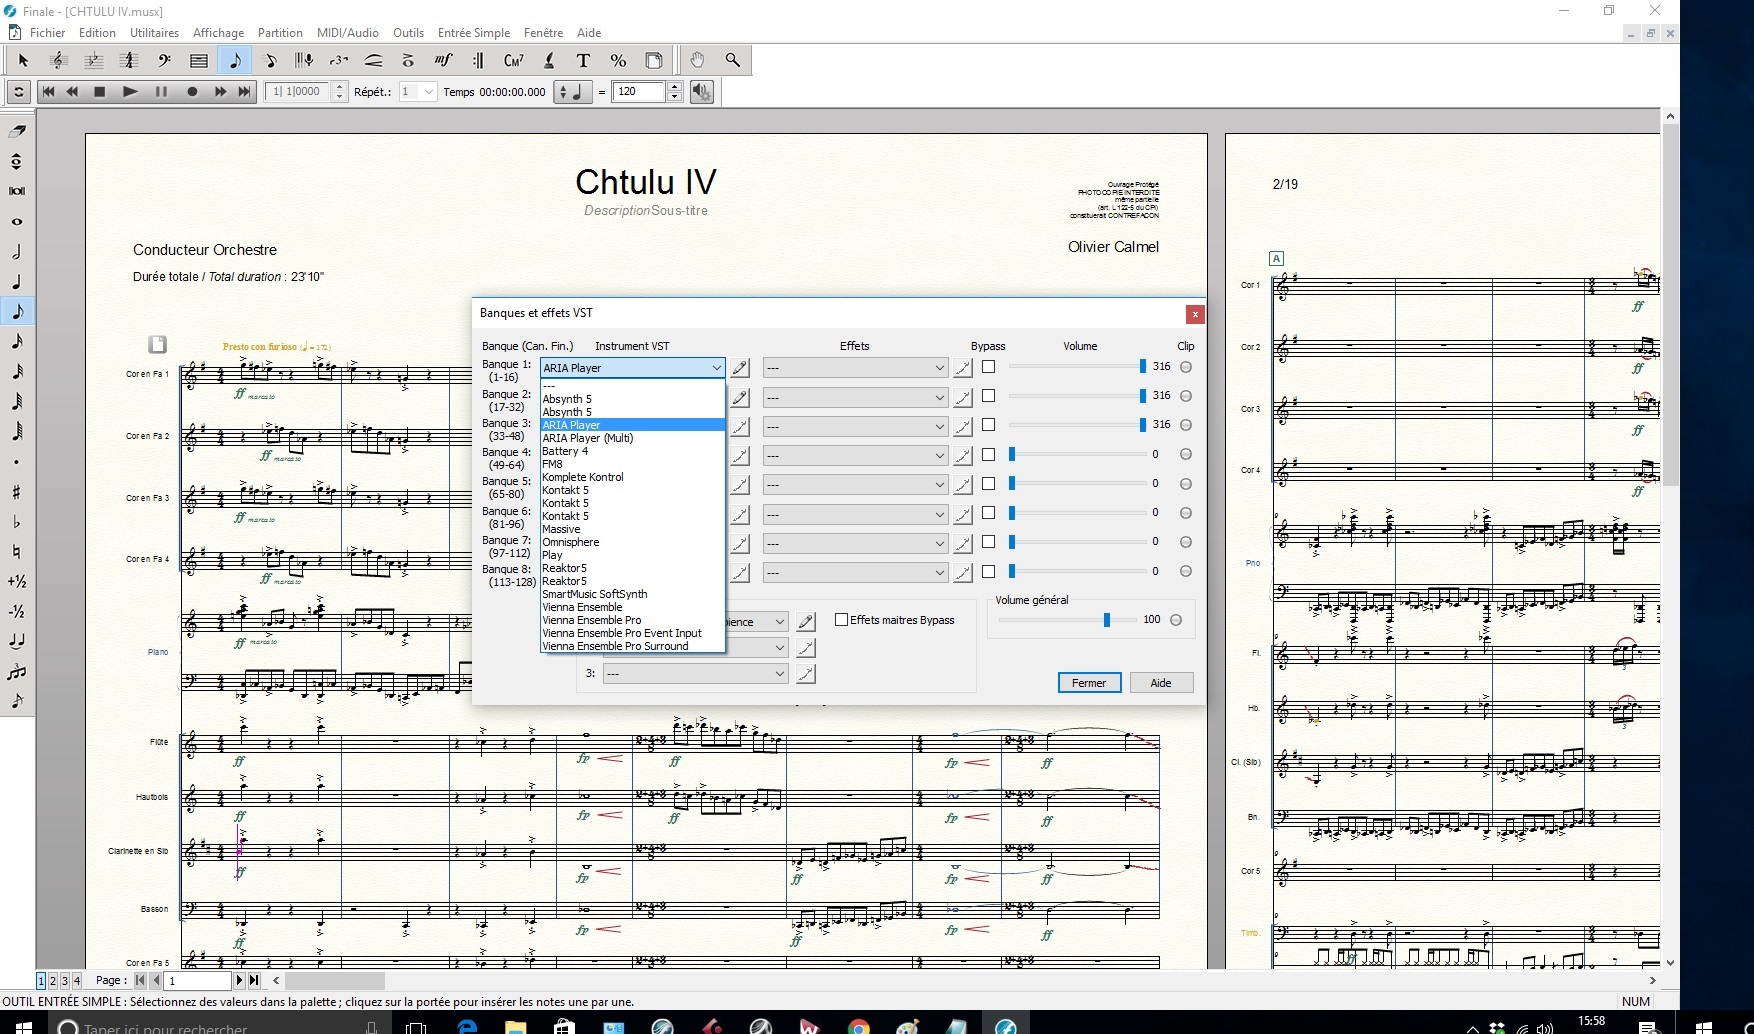The height and width of the screenshot is (1034, 1754).
Task: Open Effets dropdown for Banque 3
Action: [x=855, y=427]
